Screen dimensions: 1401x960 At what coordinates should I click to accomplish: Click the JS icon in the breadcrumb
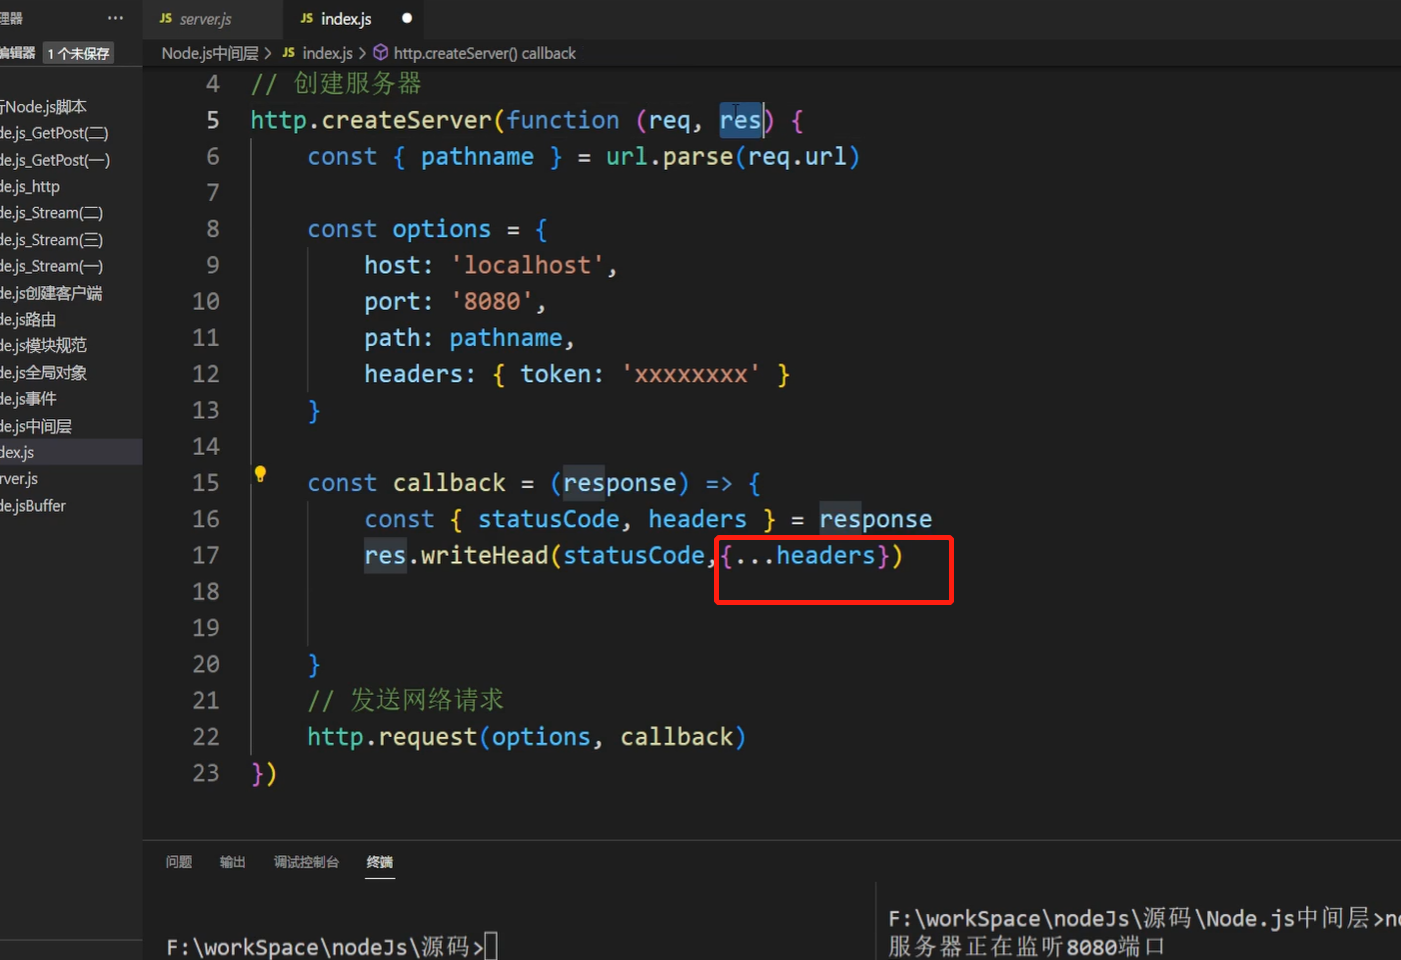tap(289, 53)
